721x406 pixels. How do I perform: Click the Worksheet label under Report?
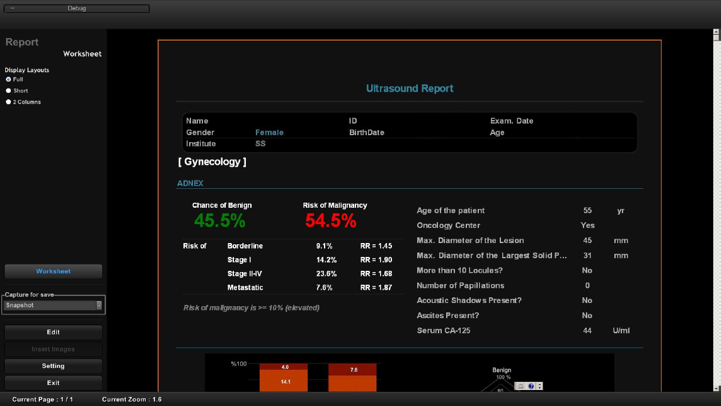pyautogui.click(x=82, y=54)
